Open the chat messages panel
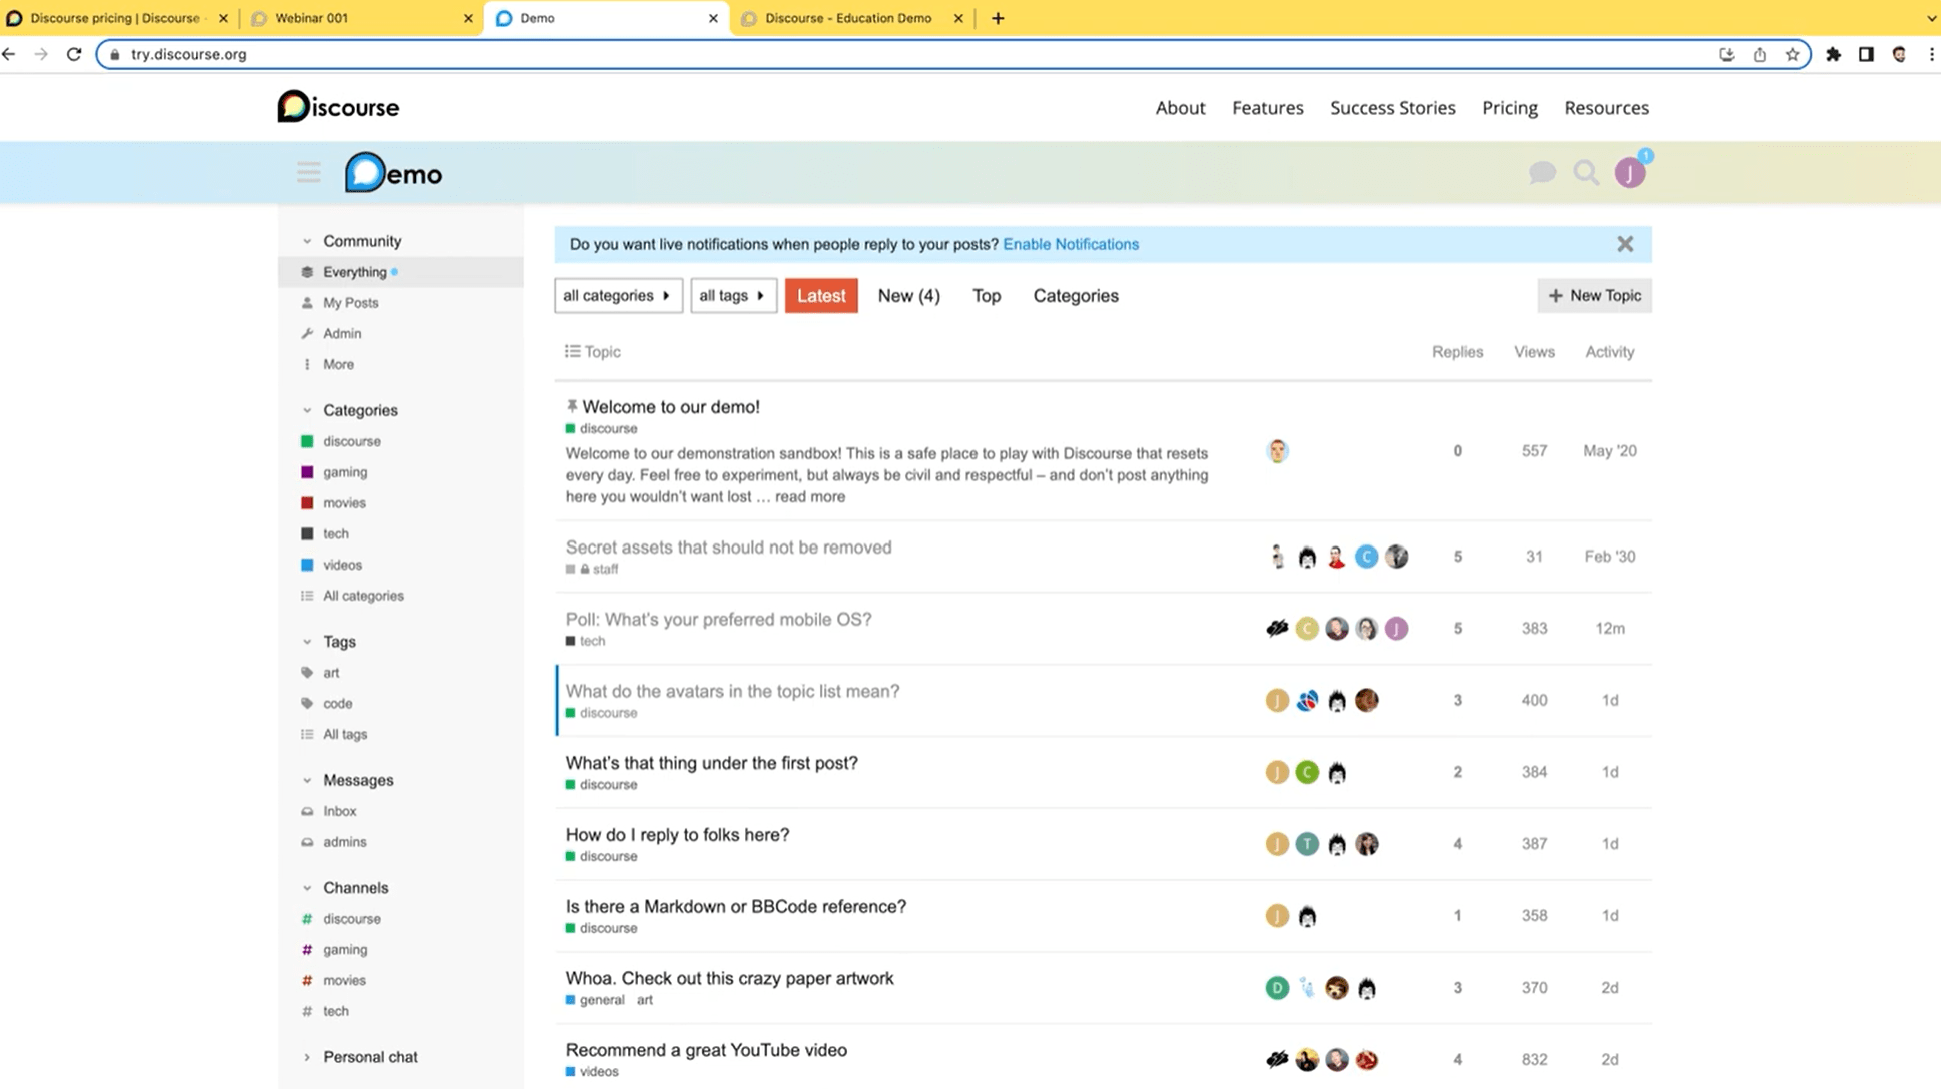 pyautogui.click(x=1543, y=172)
